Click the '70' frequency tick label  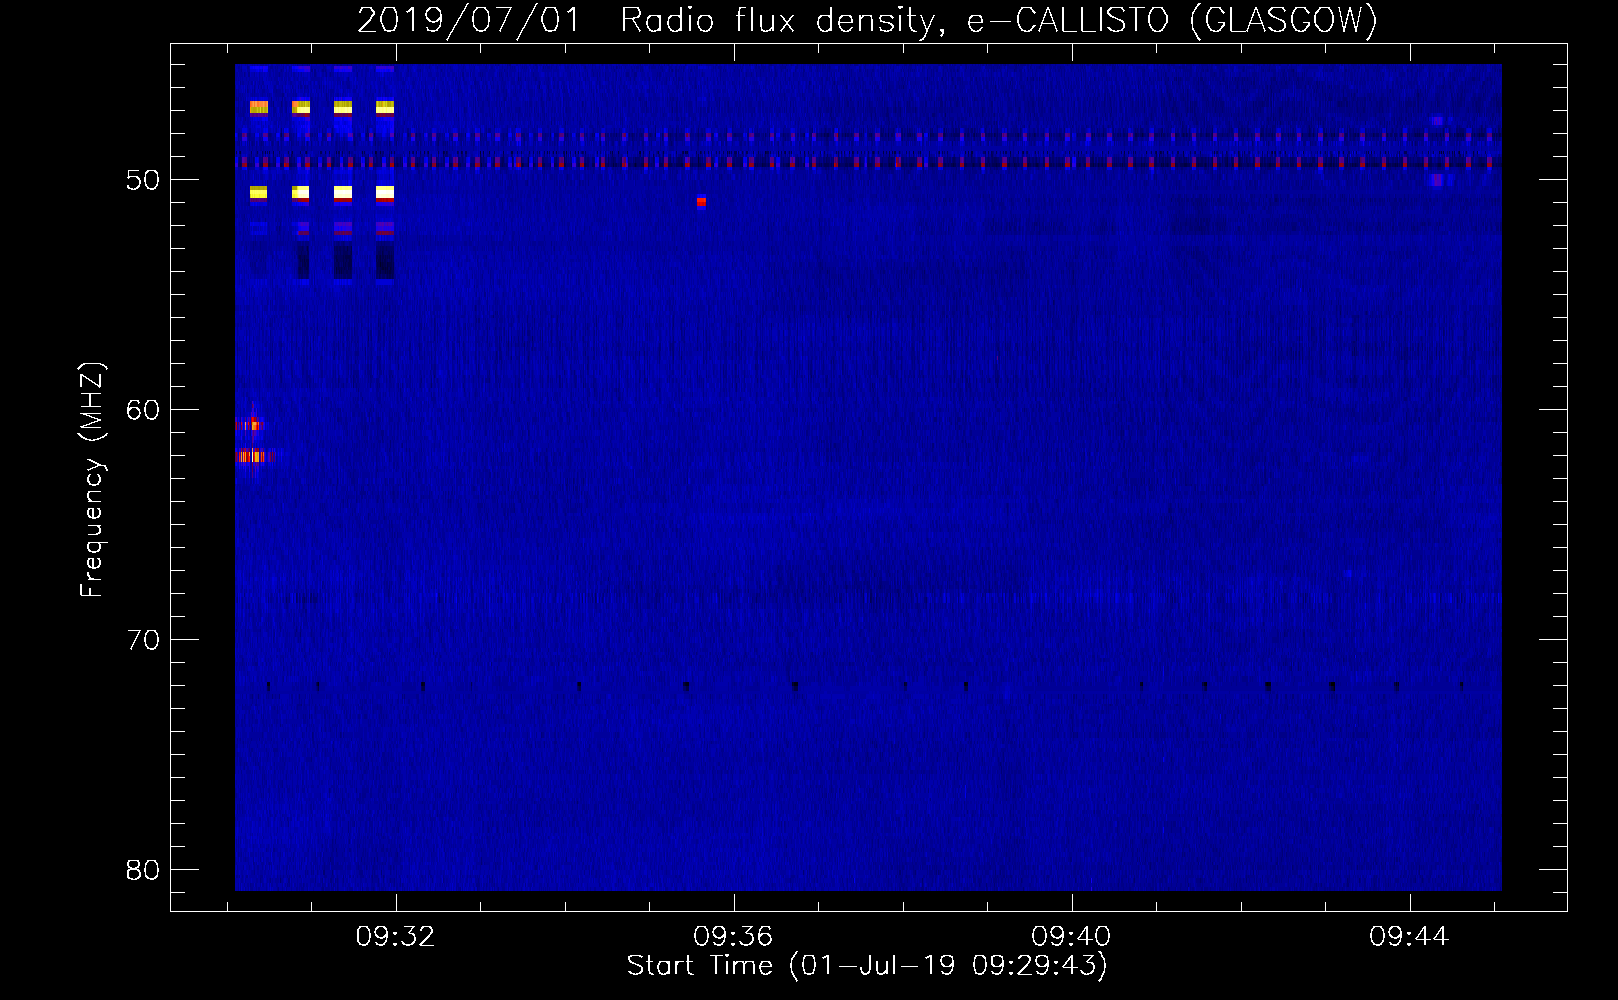[142, 640]
